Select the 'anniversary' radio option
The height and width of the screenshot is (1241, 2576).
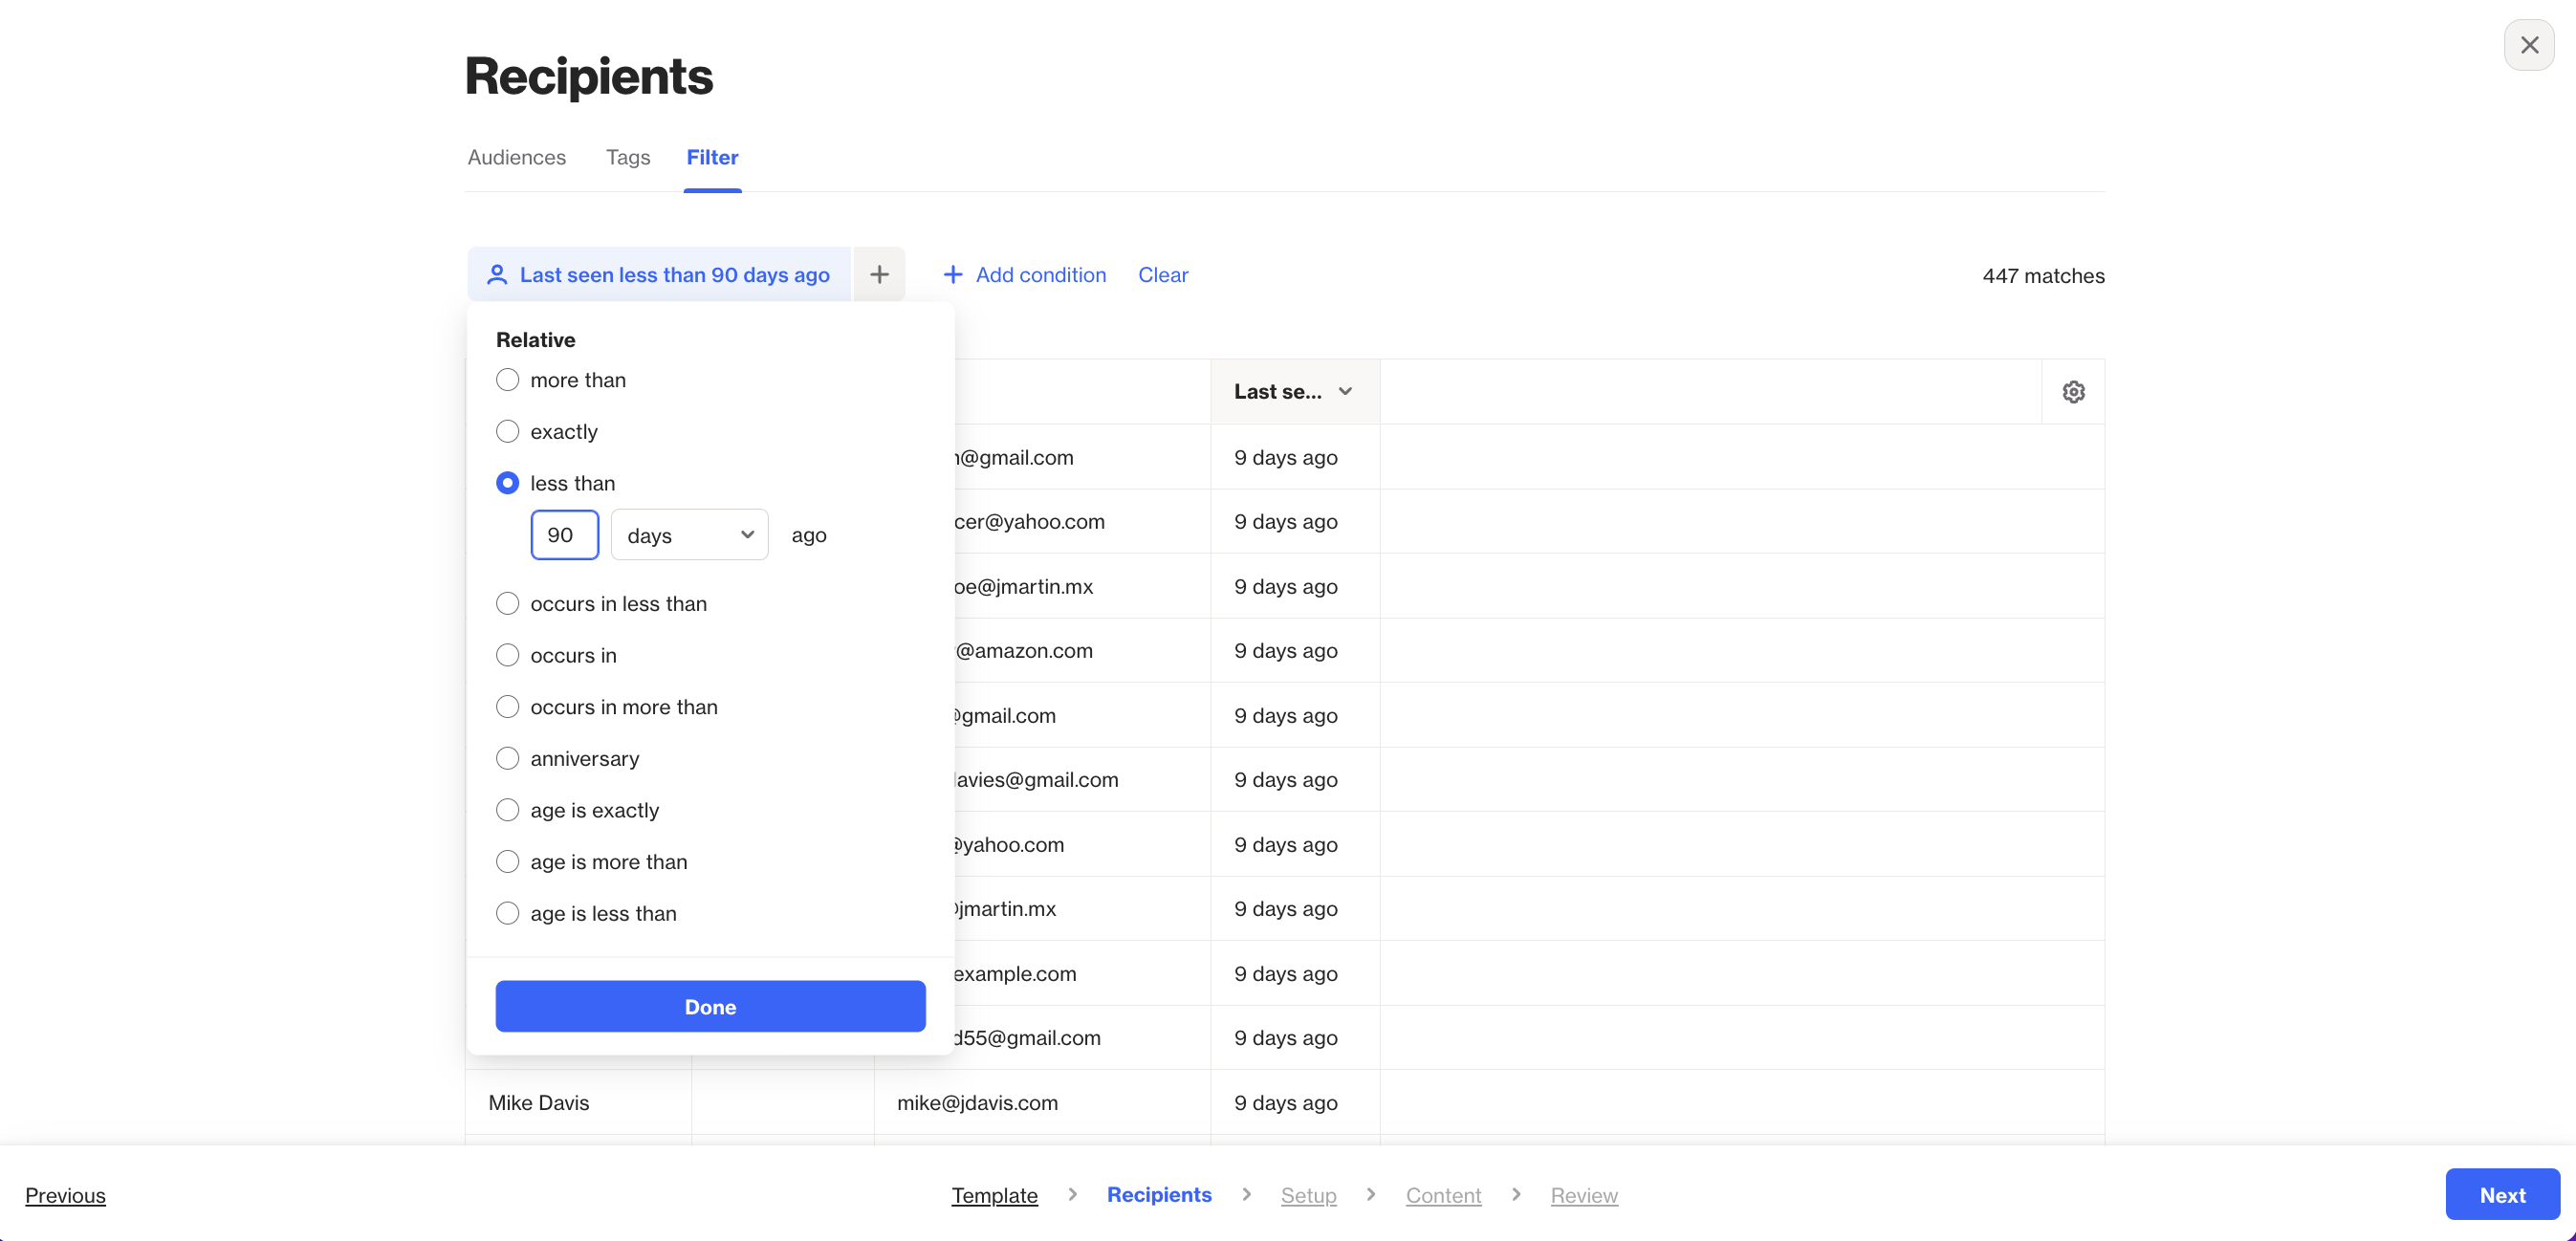[508, 758]
